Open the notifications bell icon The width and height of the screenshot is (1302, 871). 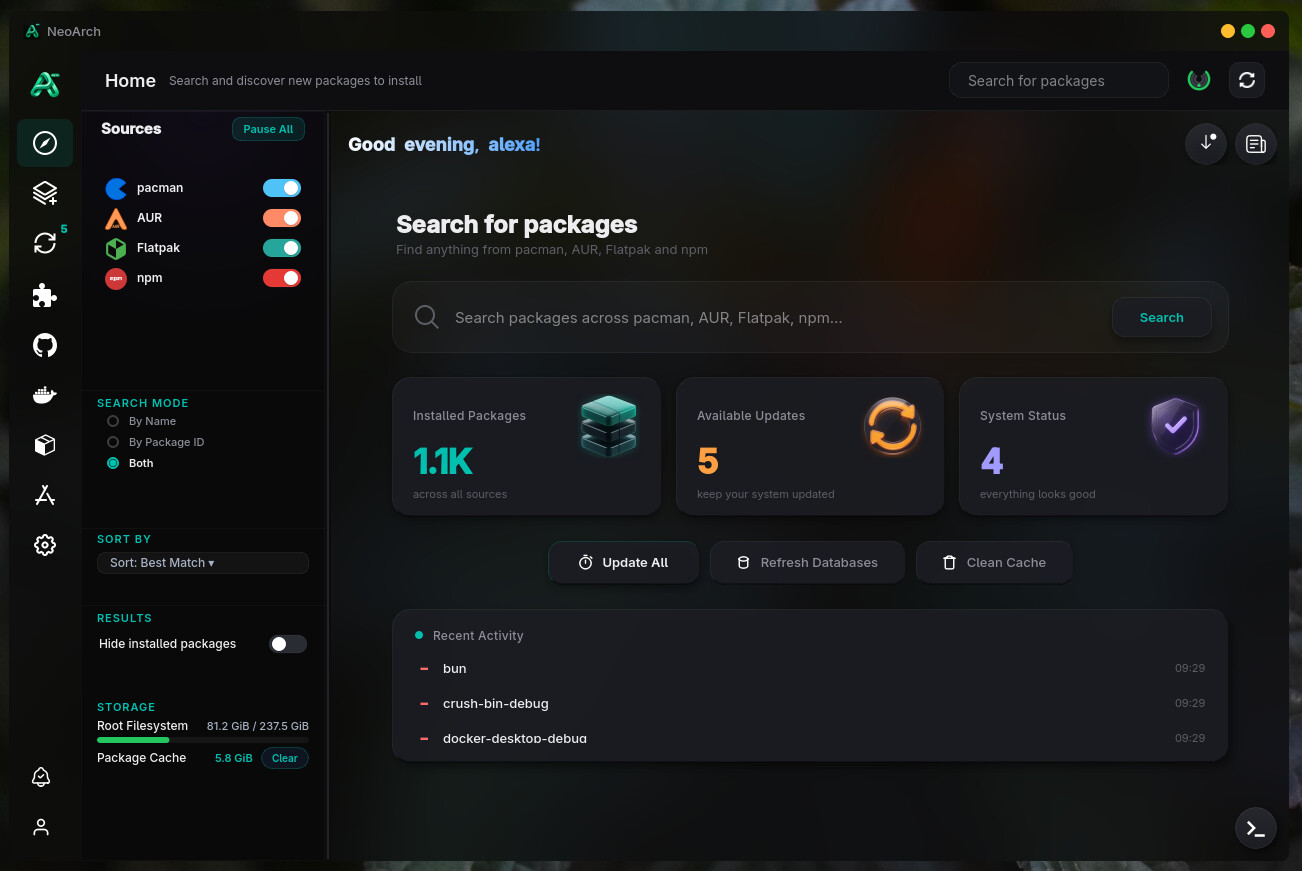pos(41,777)
